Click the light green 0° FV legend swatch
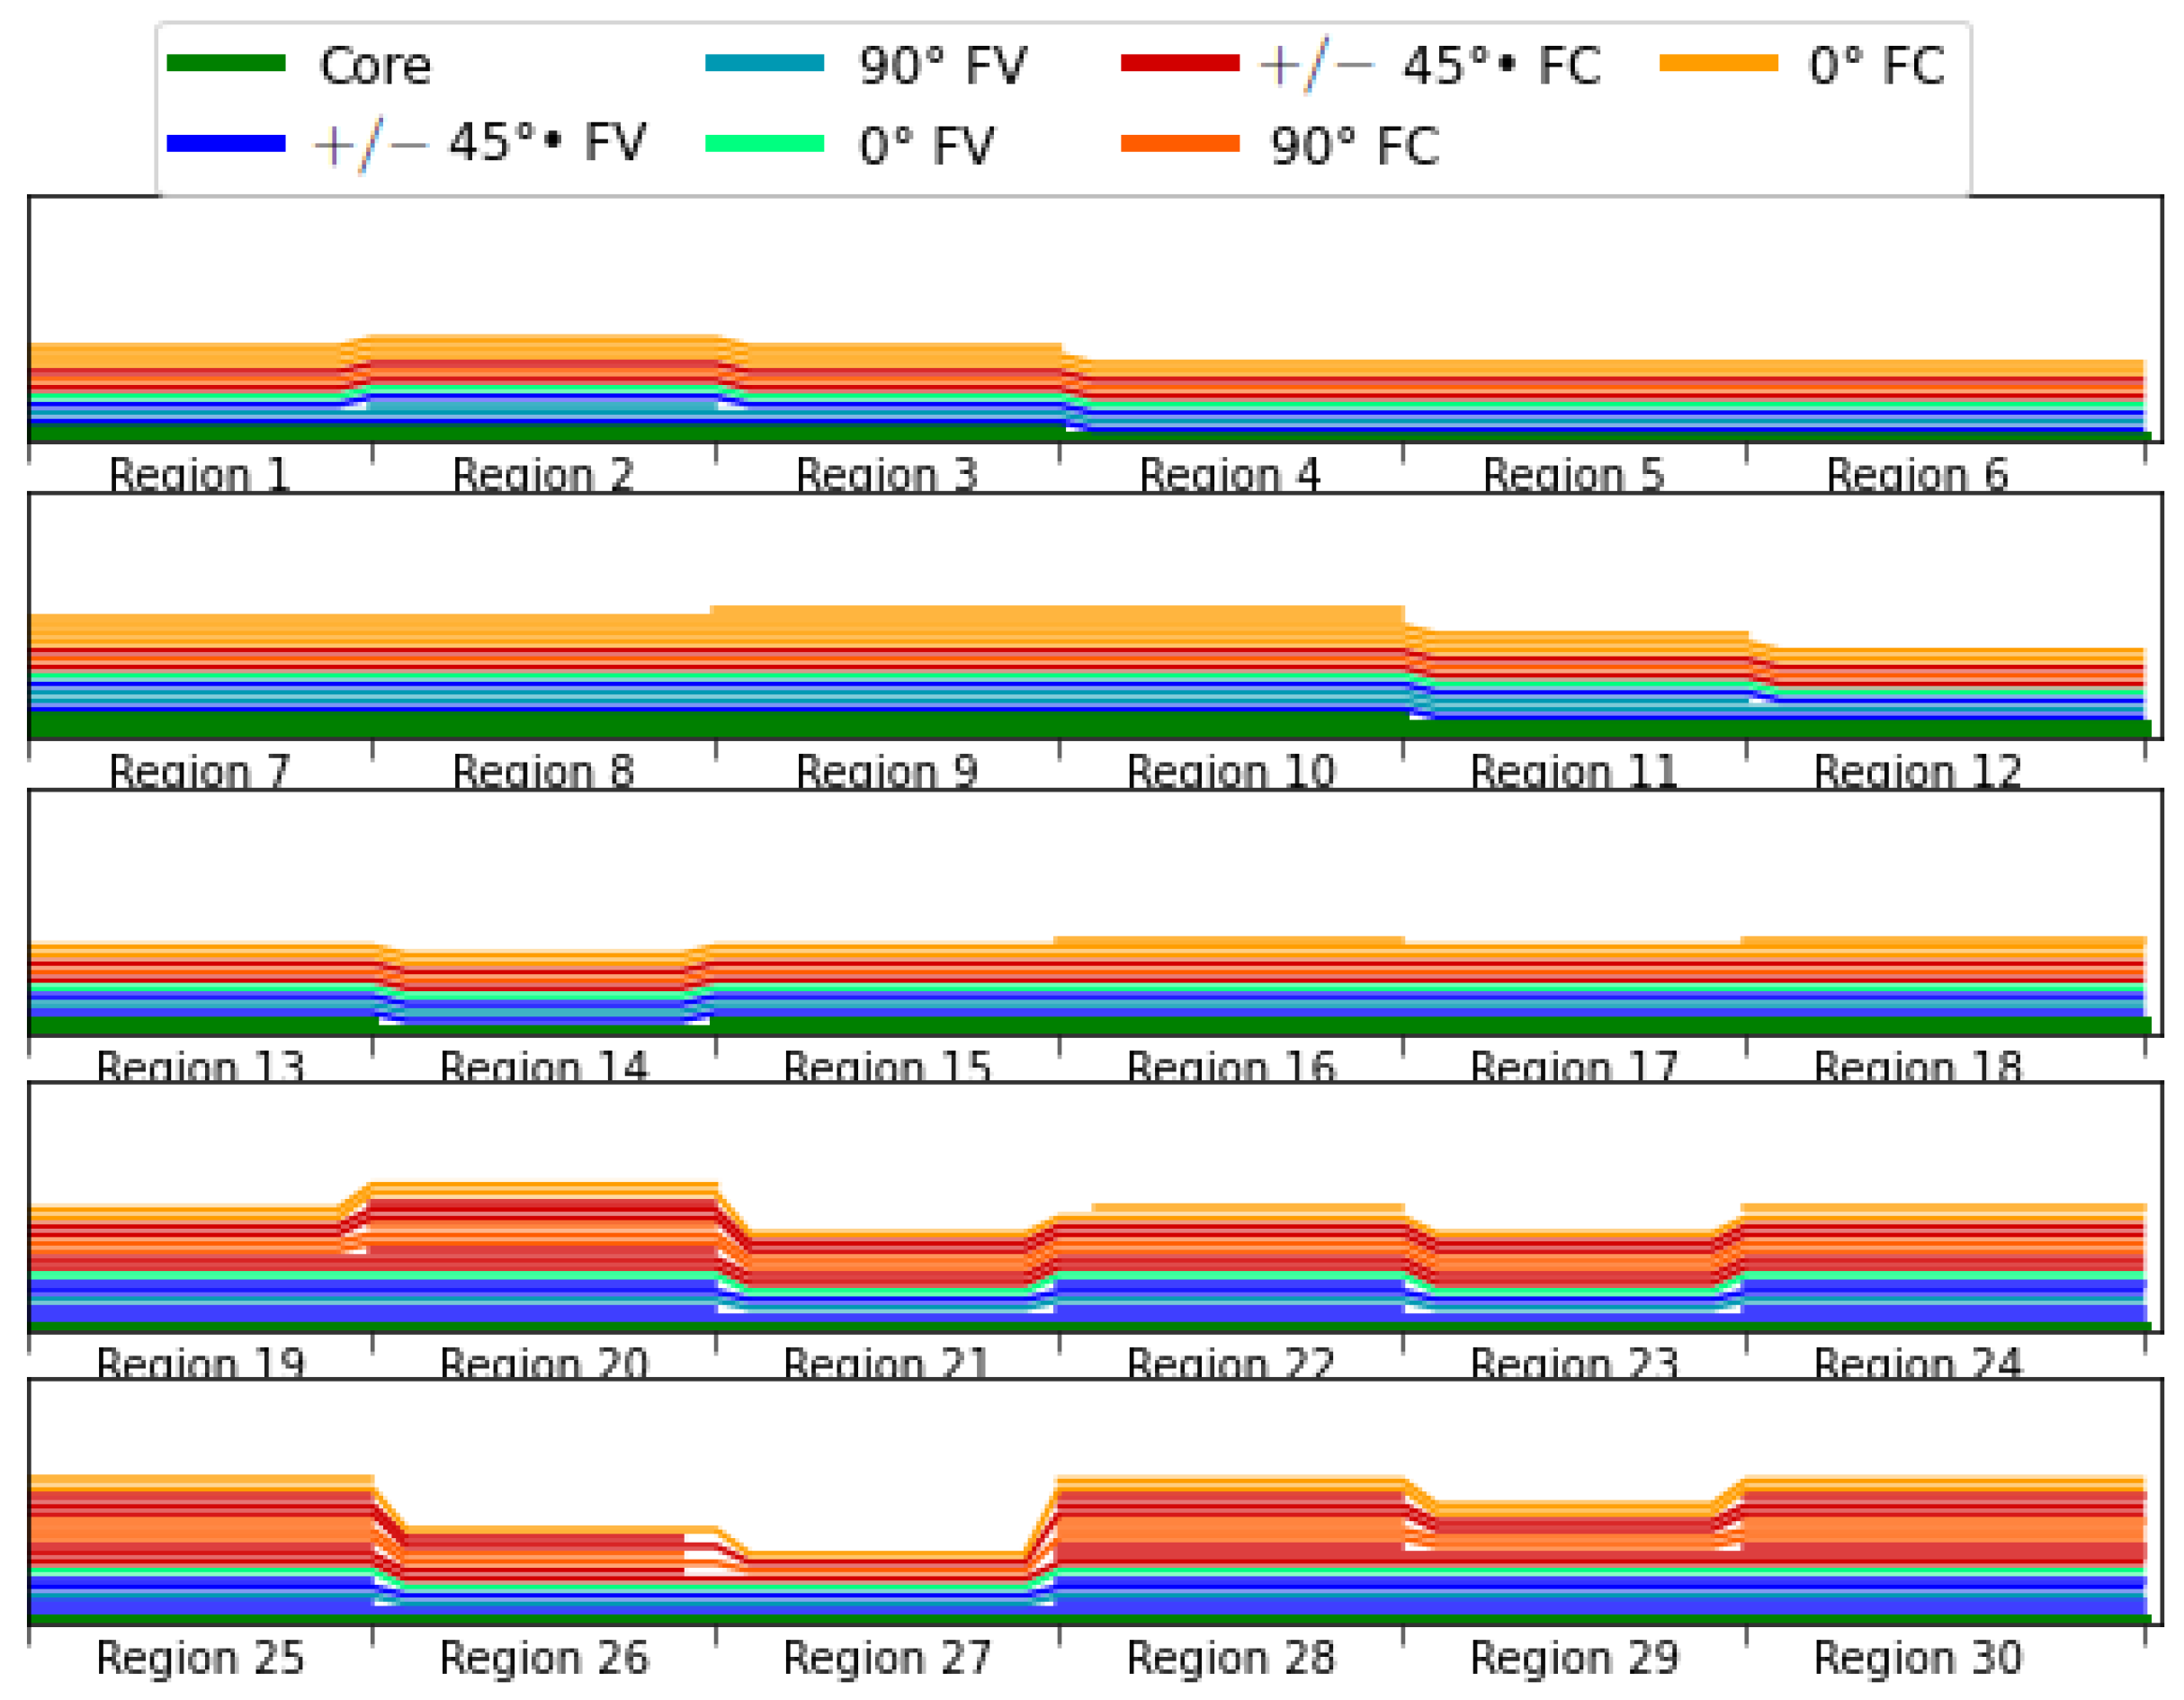Screen dimensions: 2184x1700 coord(764,144)
